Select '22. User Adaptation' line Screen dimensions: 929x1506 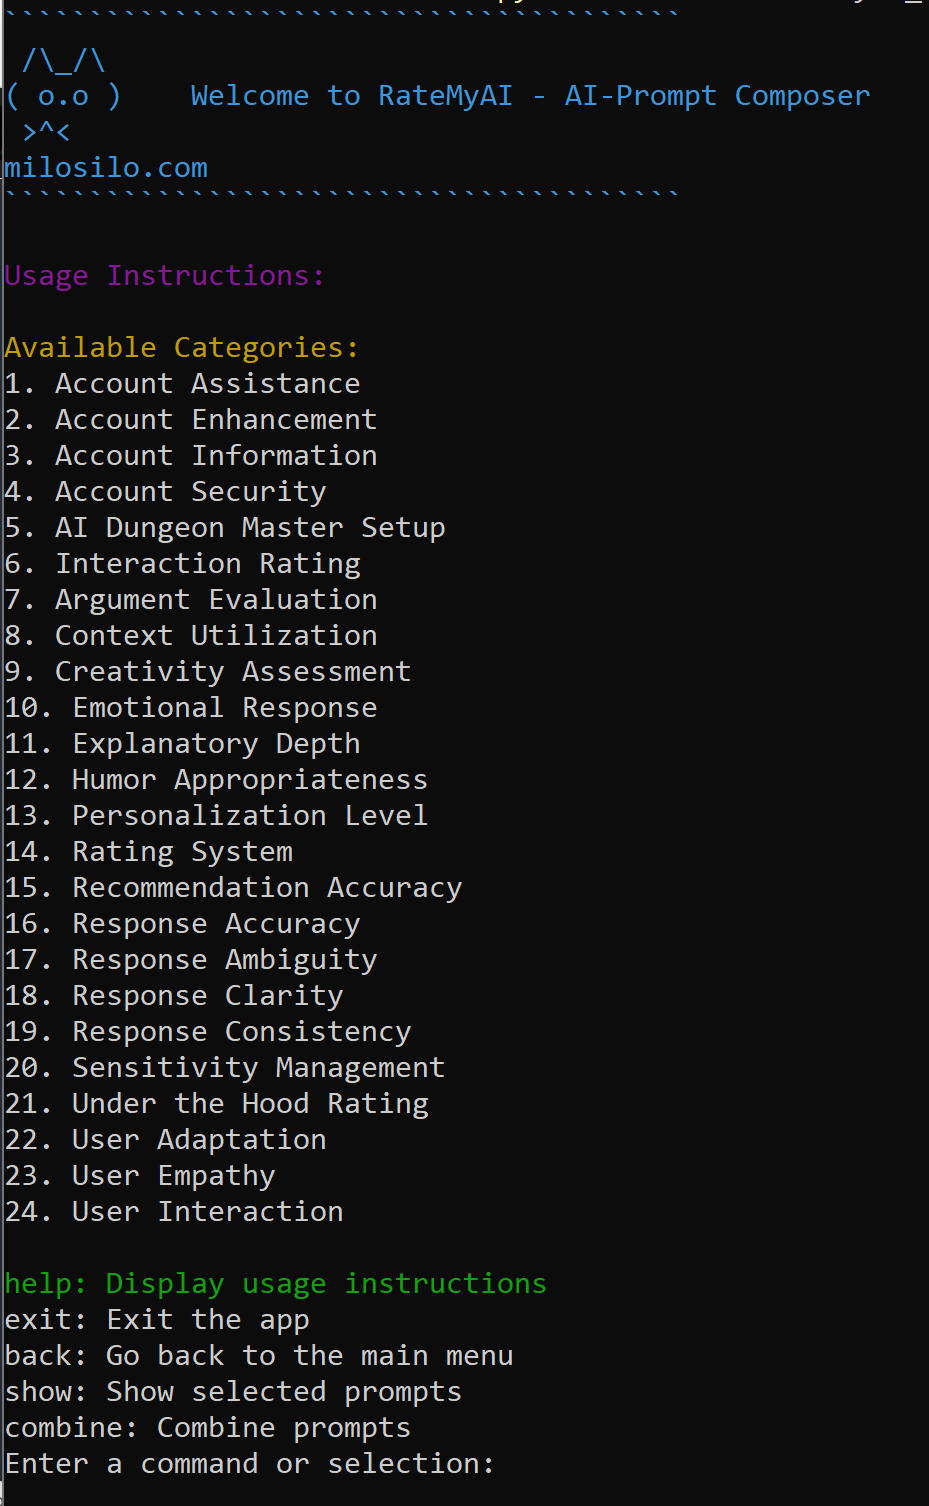click(x=165, y=1139)
